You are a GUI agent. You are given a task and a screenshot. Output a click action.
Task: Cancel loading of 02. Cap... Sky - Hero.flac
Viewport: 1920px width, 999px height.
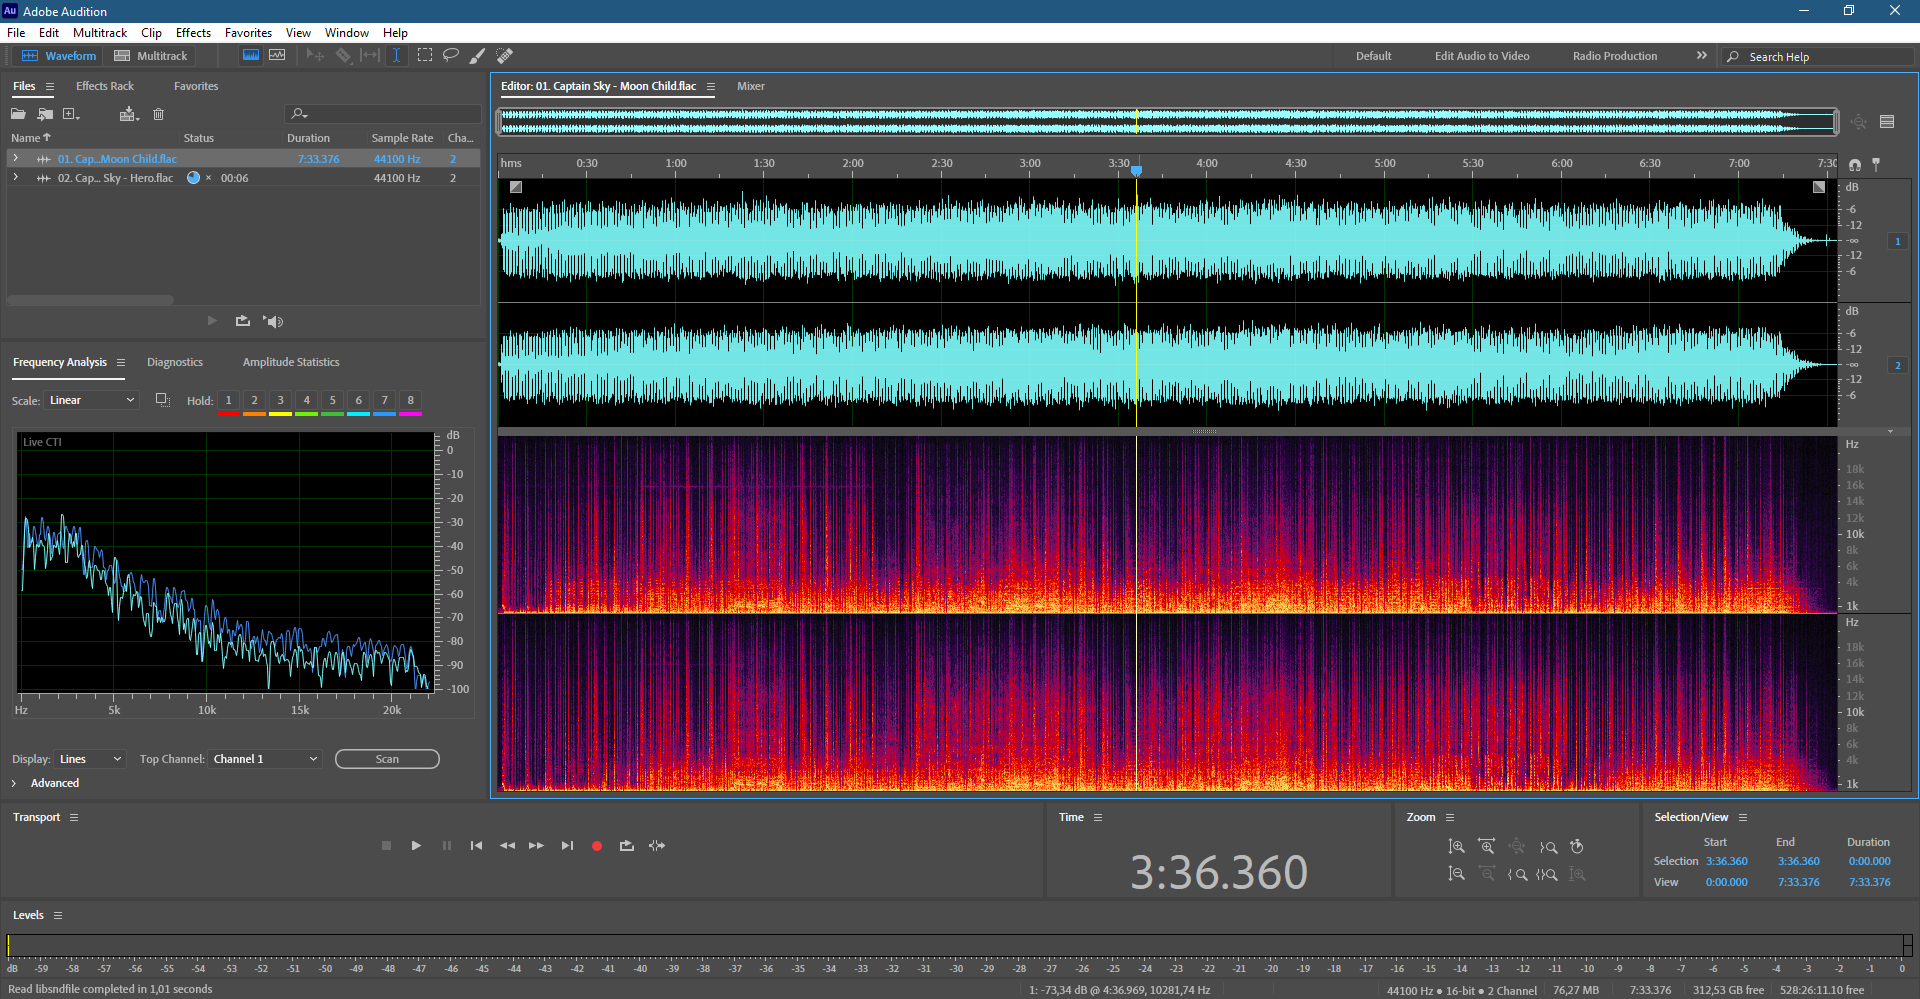(x=208, y=178)
